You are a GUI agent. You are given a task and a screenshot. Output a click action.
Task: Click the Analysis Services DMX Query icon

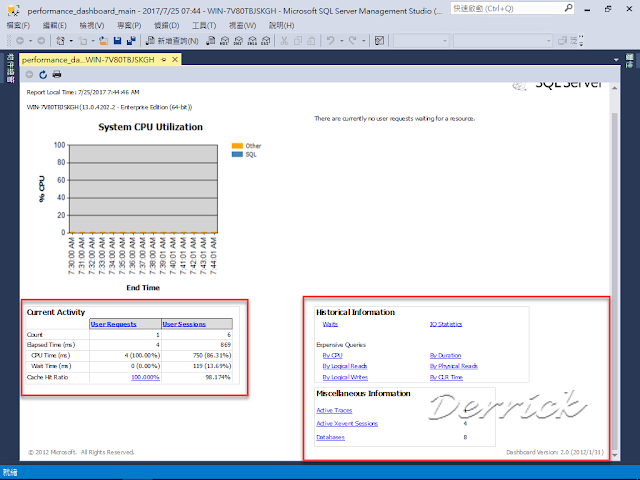pos(238,40)
